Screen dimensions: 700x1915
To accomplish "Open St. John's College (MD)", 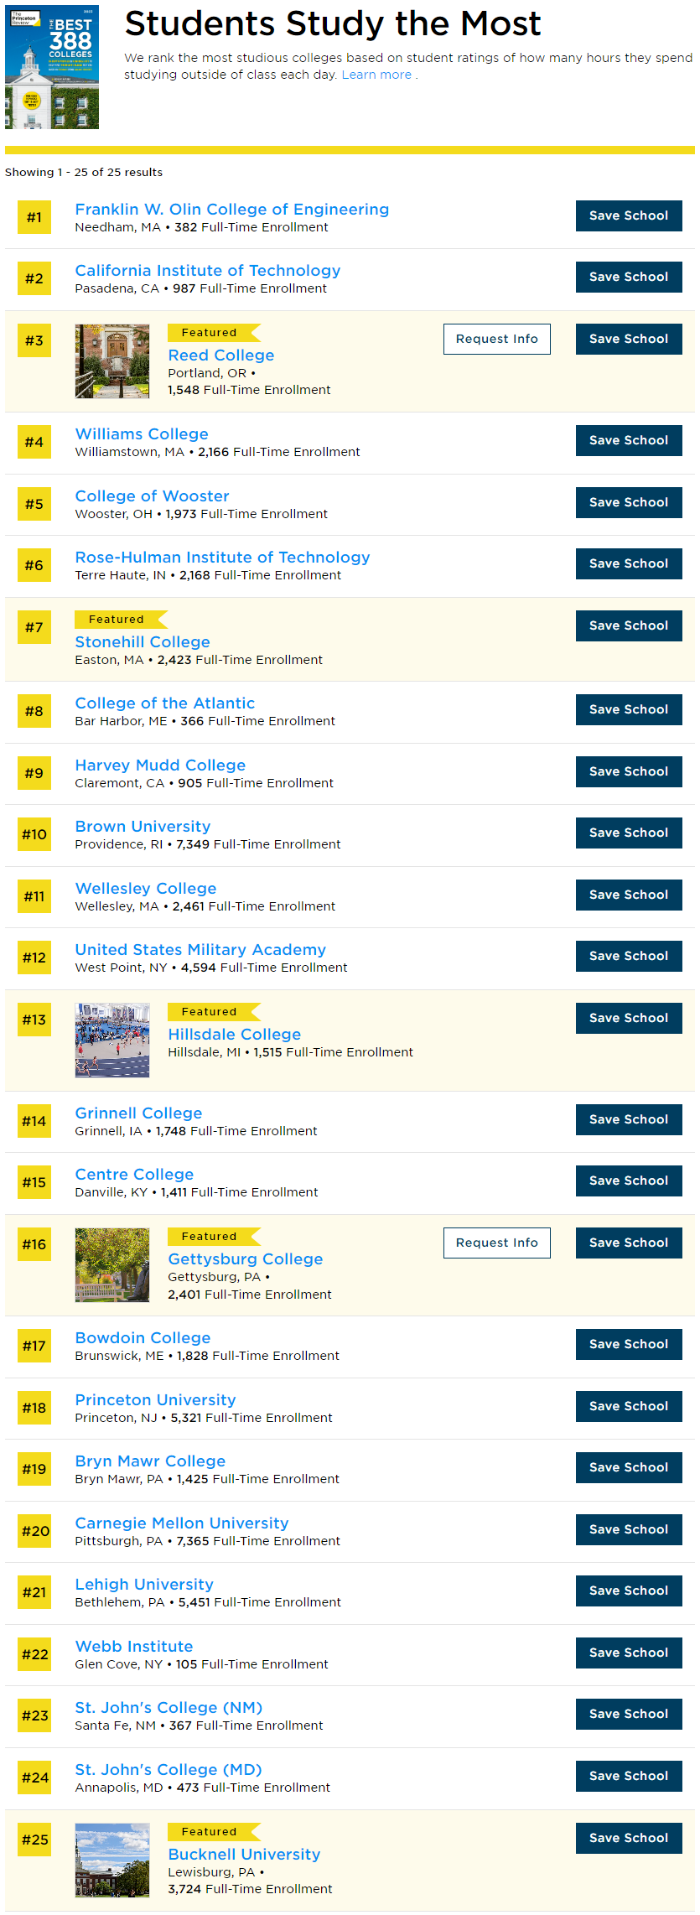I will point(169,1770).
